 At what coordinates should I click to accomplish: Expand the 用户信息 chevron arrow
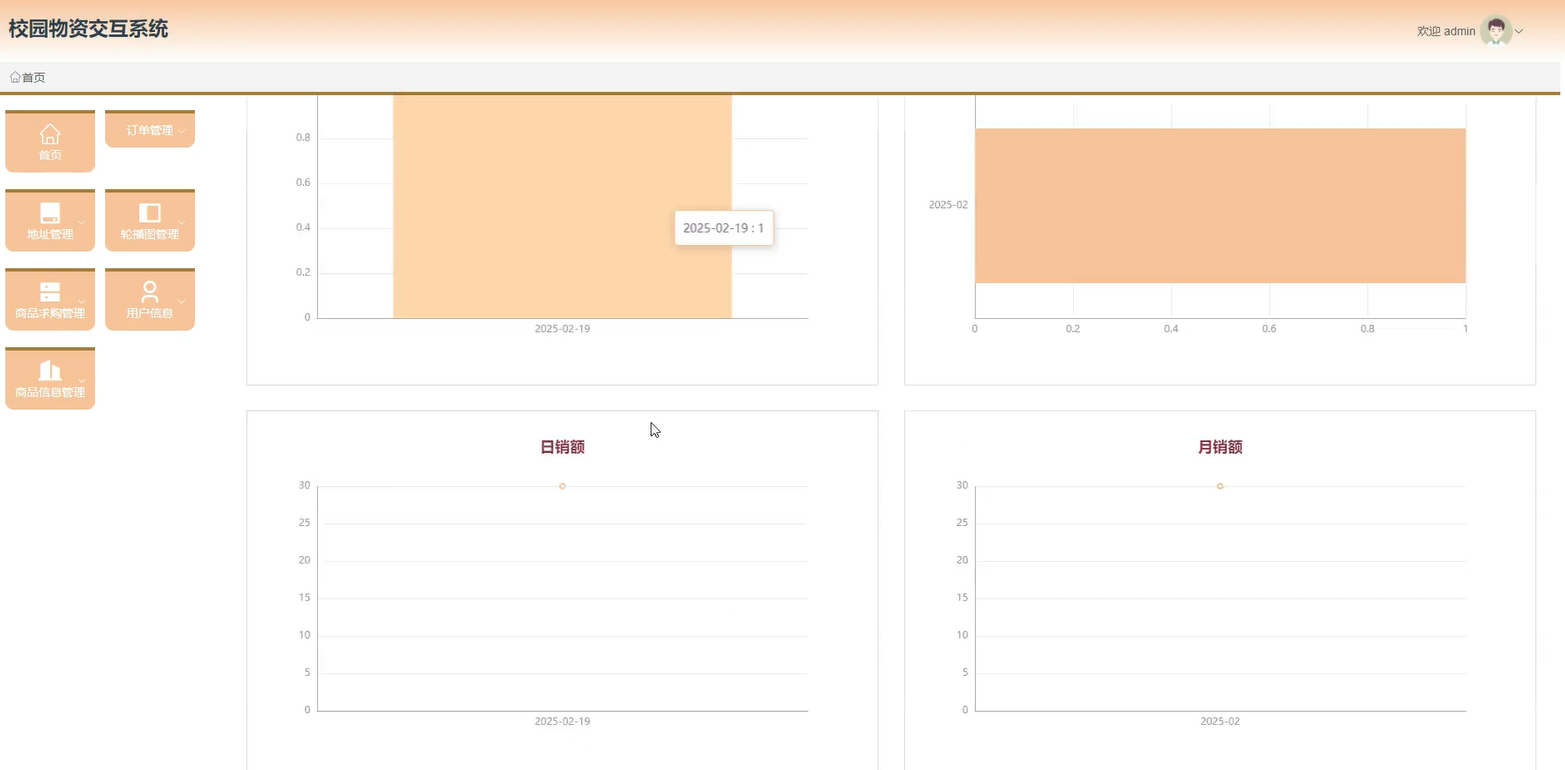tap(182, 301)
